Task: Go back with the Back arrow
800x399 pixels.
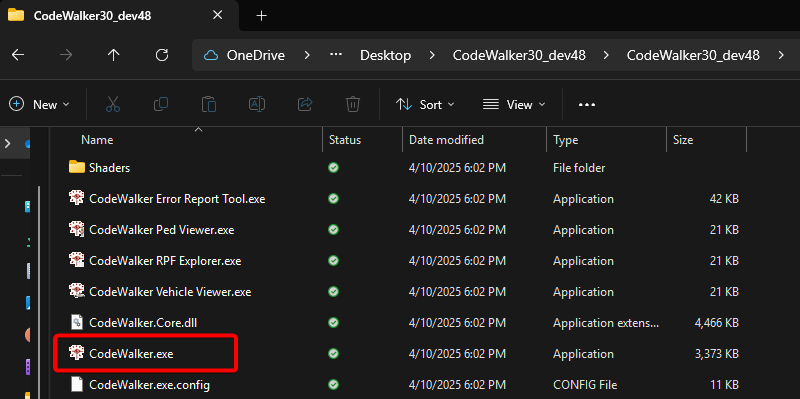Action: (18, 55)
